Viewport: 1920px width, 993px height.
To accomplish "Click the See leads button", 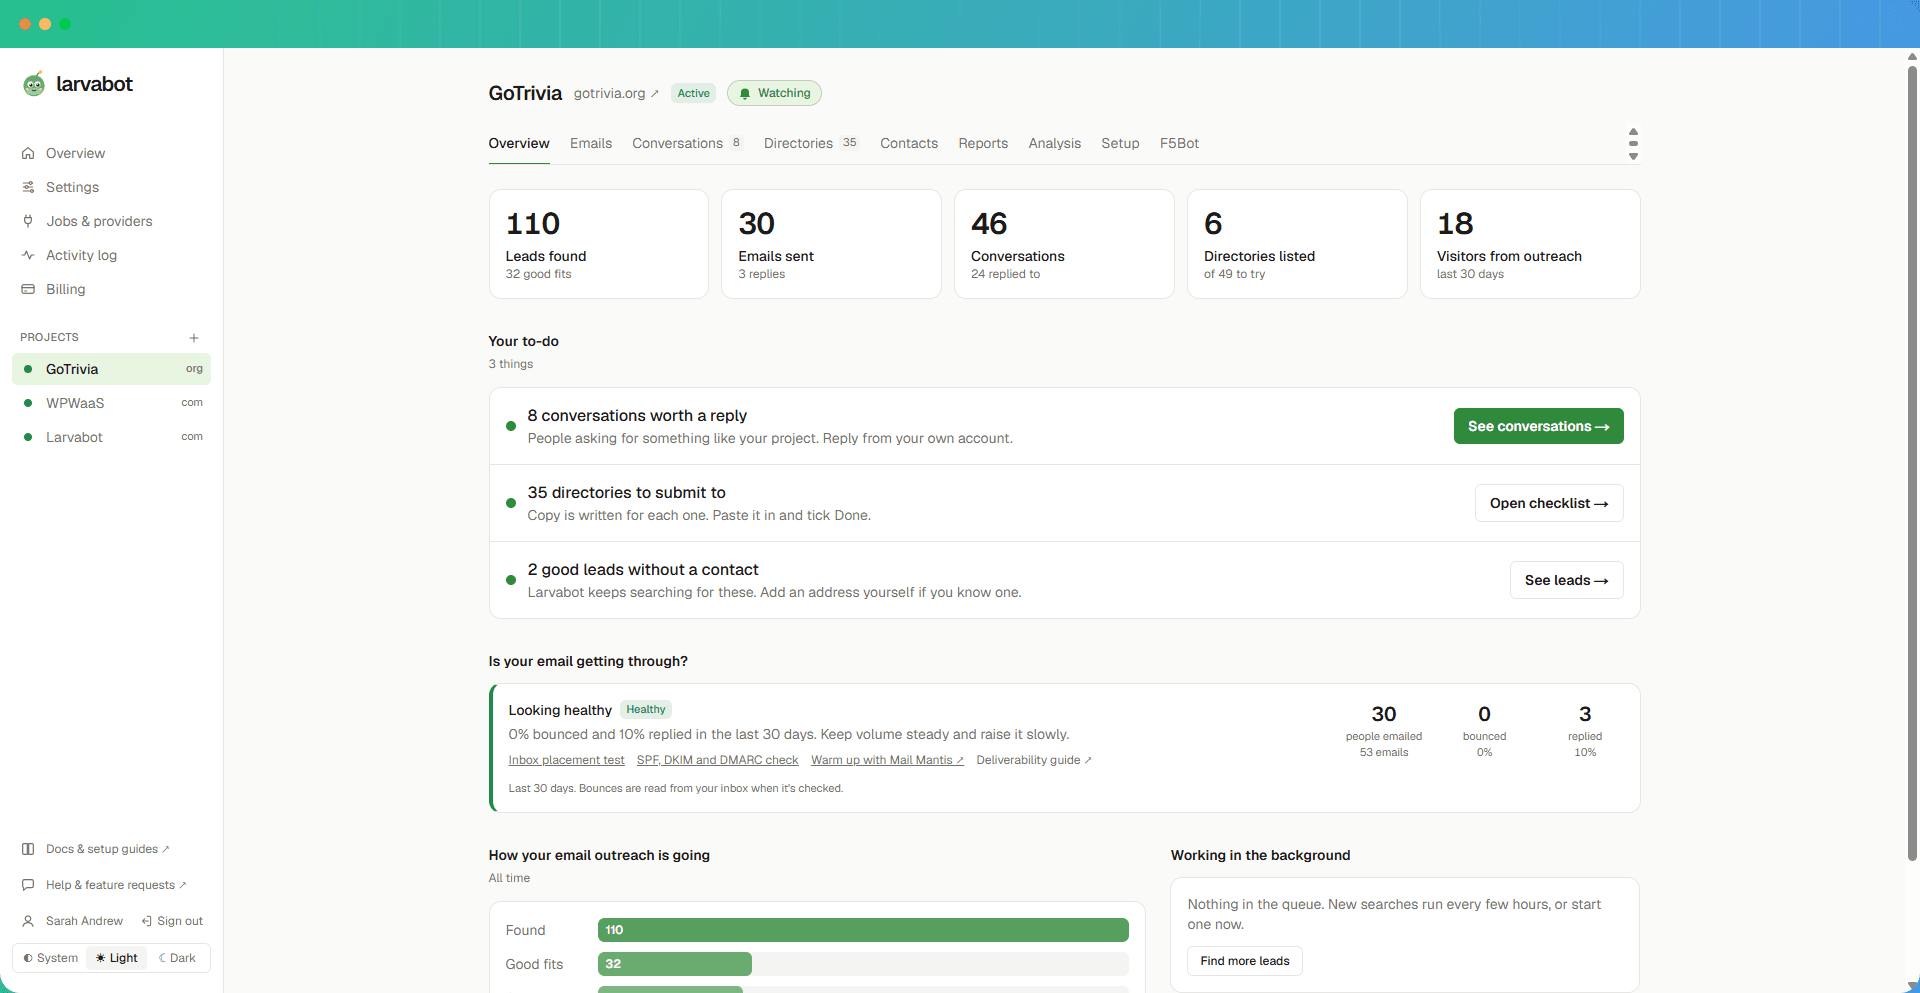I will tap(1566, 580).
